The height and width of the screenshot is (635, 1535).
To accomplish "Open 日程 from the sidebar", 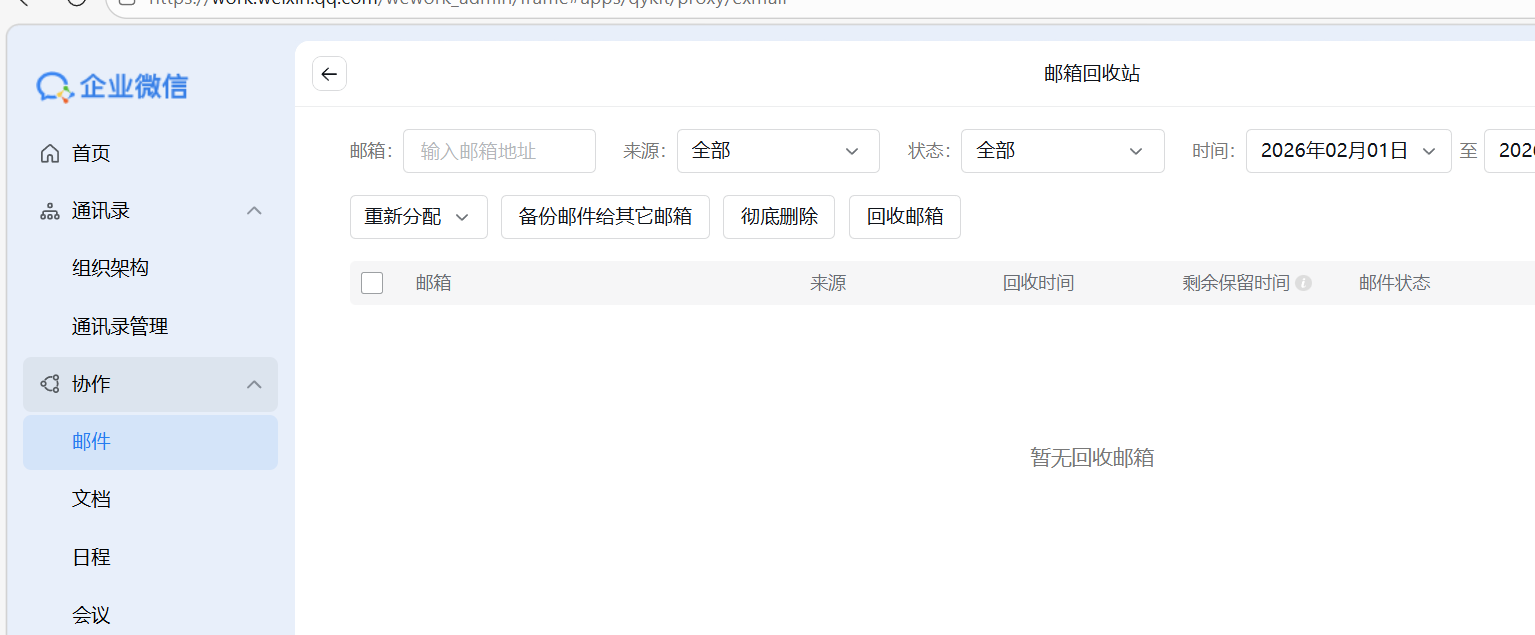I will (x=91, y=557).
